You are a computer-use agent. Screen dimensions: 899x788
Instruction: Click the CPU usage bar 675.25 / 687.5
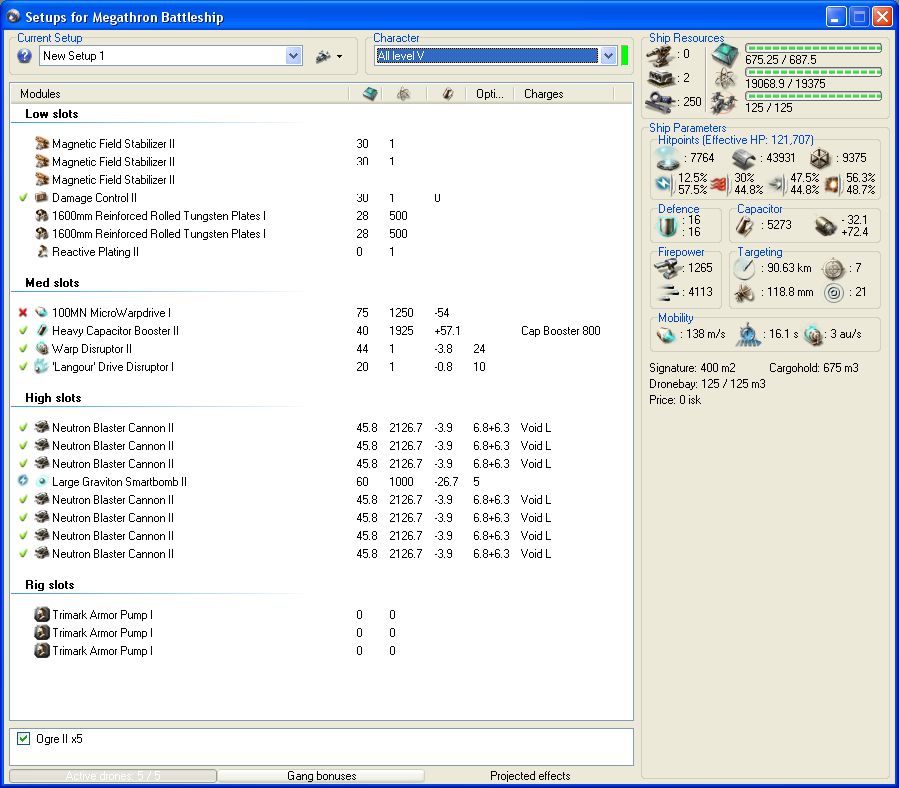813,48
